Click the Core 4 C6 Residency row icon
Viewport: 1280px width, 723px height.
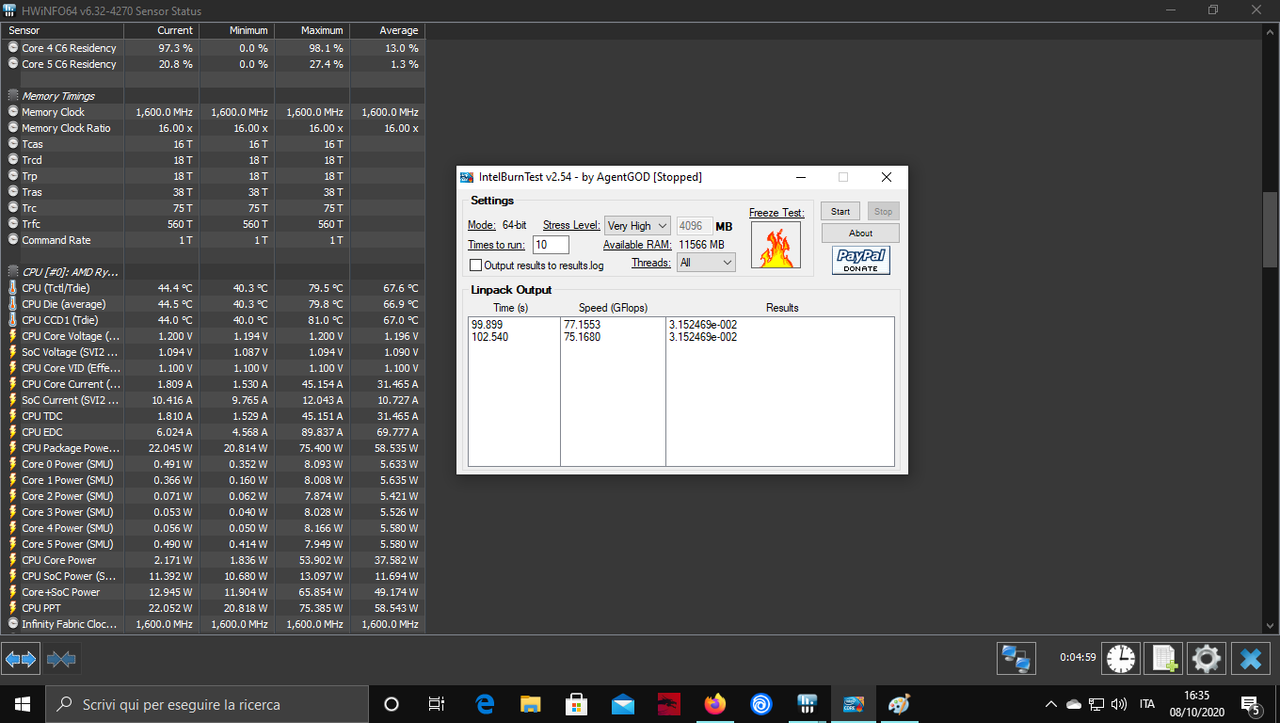coord(13,48)
